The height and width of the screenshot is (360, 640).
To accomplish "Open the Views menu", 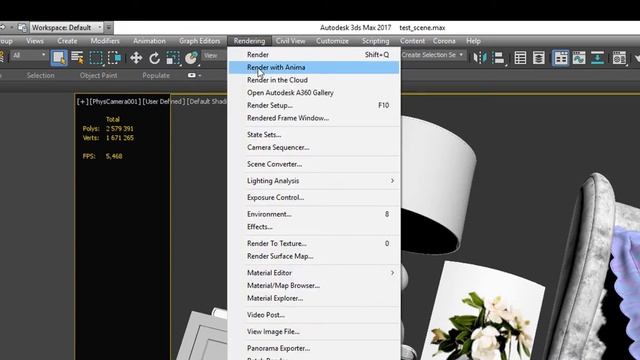I will (x=35, y=41).
